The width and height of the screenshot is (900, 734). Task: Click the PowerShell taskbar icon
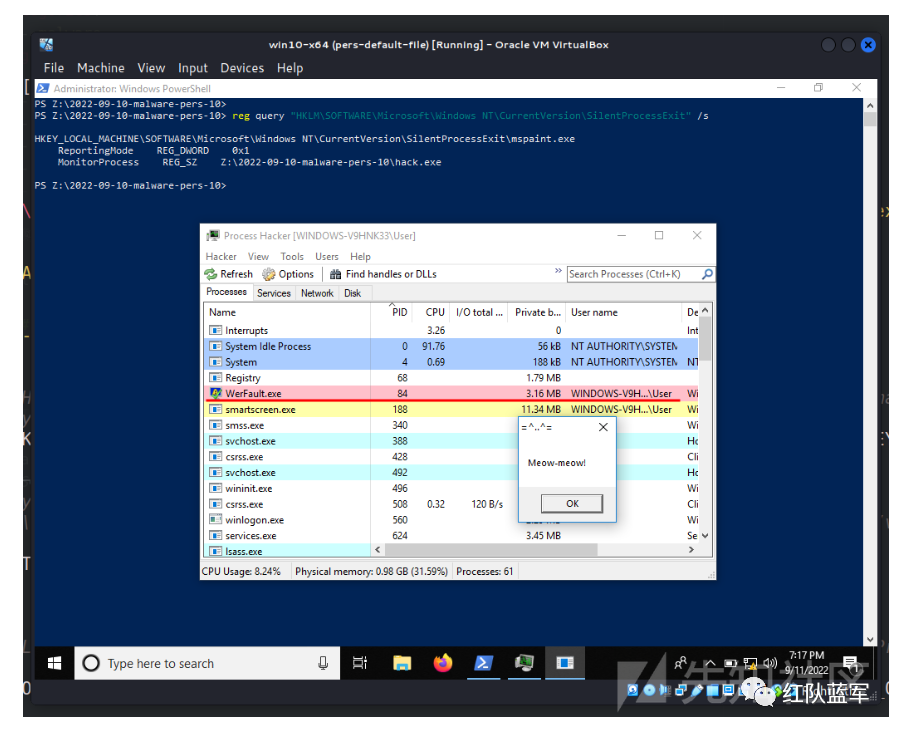pos(483,663)
